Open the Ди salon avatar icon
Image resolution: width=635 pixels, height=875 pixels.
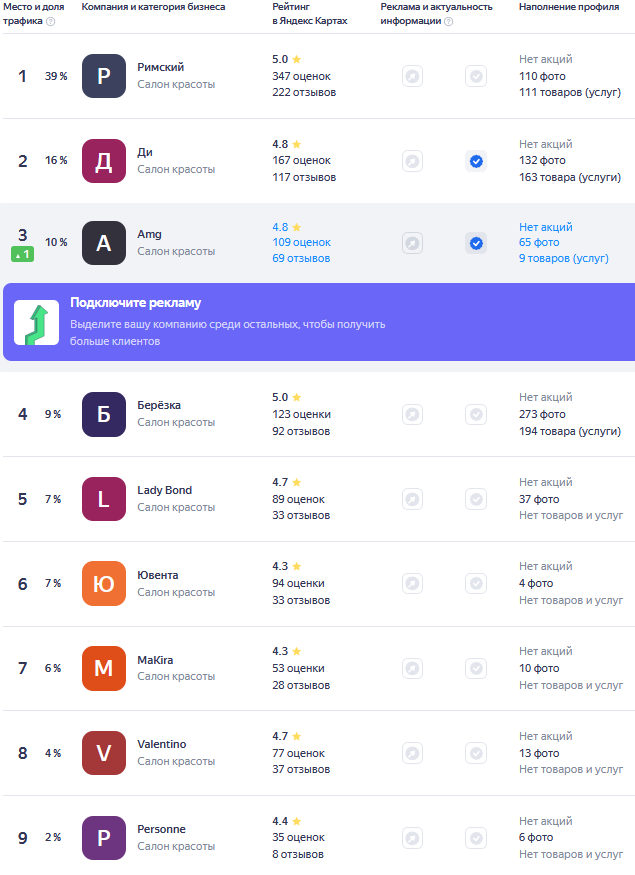[x=104, y=161]
